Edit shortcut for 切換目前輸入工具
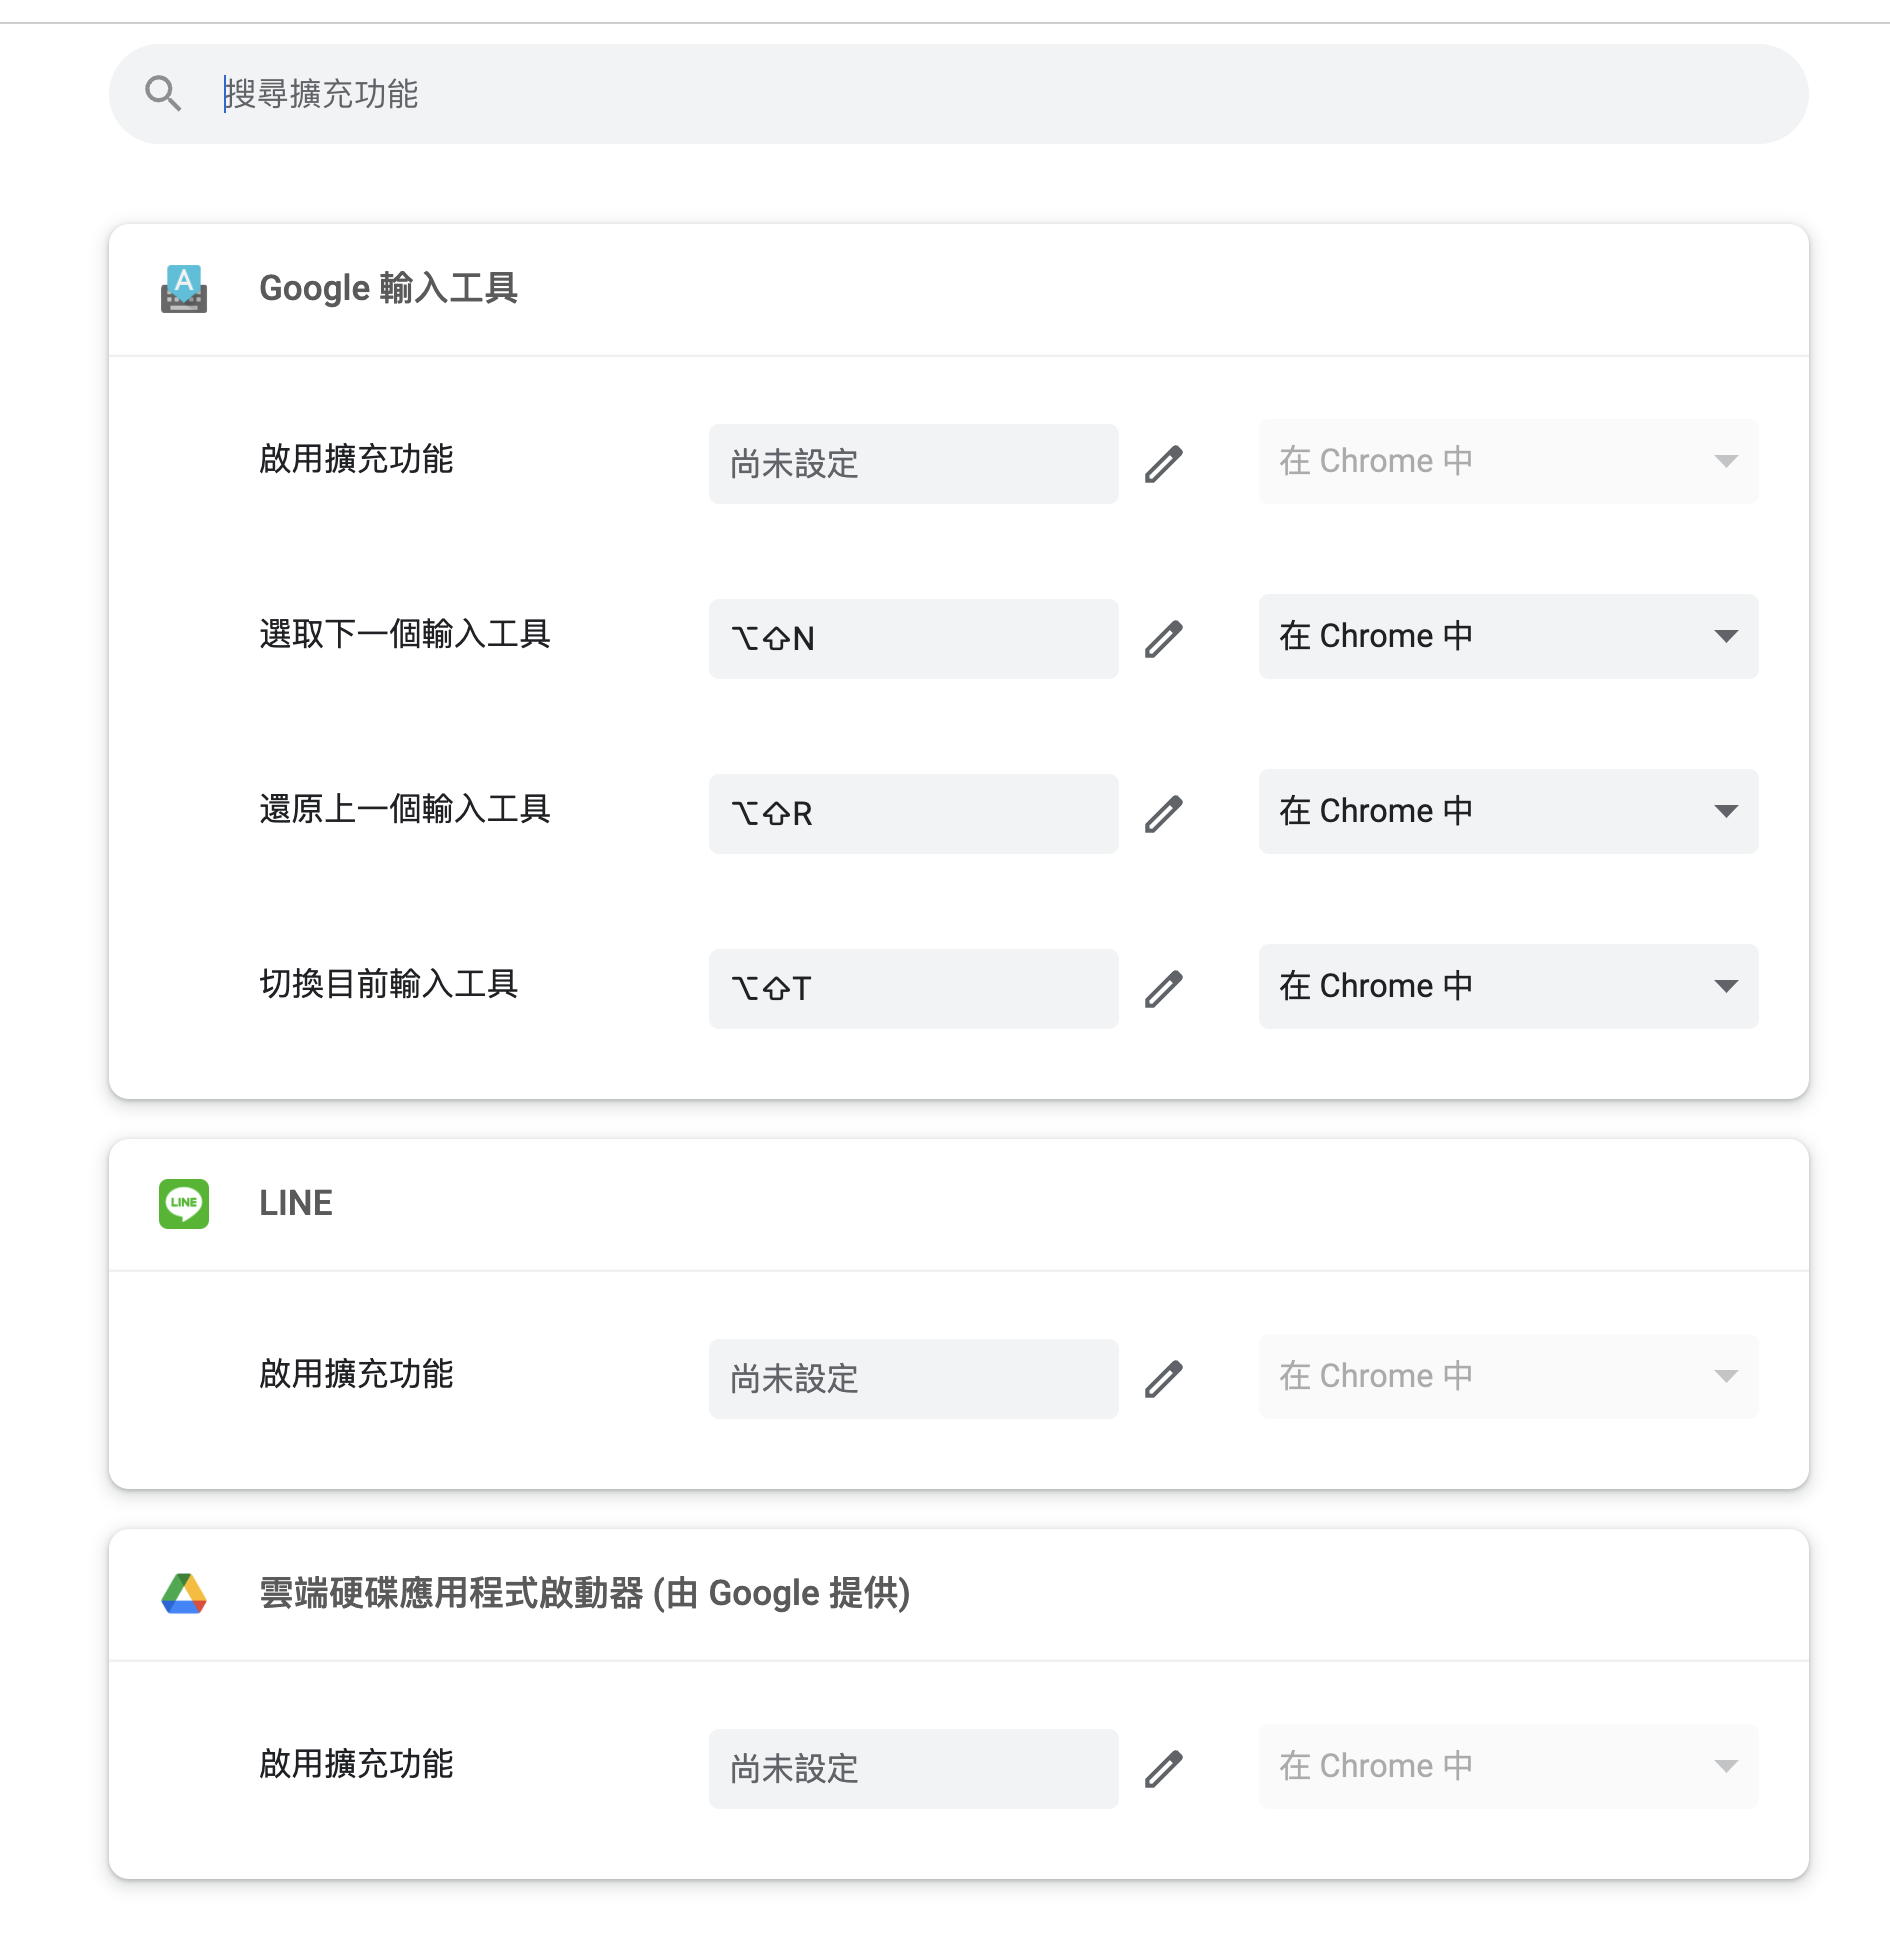Image resolution: width=1890 pixels, height=1944 pixels. (1164, 988)
